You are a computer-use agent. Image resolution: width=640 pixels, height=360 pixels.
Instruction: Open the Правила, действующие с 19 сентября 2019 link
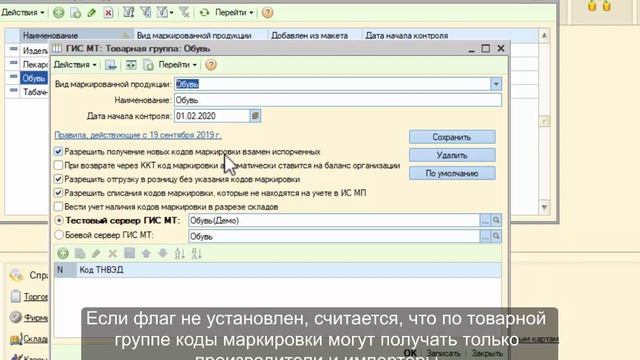pos(138,135)
